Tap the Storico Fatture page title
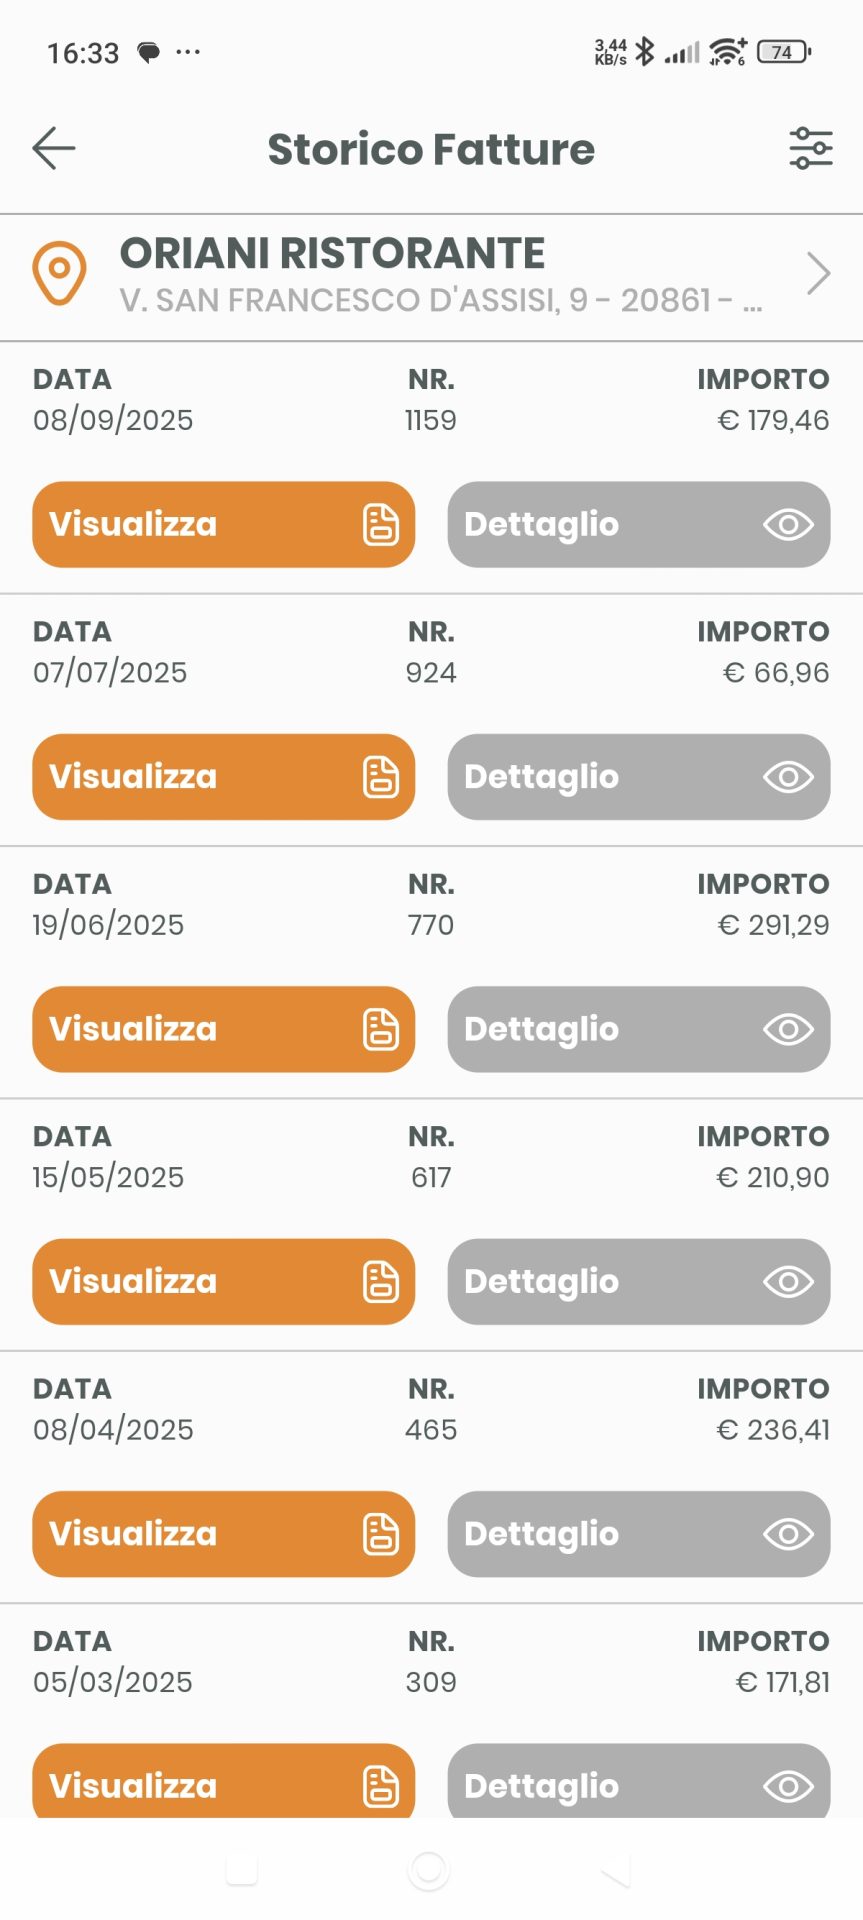 [431, 150]
